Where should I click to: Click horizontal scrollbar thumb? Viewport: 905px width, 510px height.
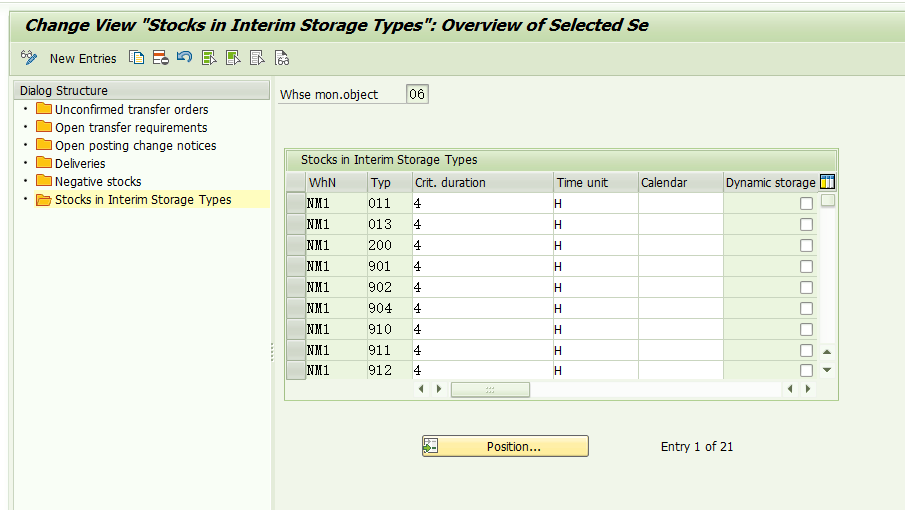tap(490, 389)
